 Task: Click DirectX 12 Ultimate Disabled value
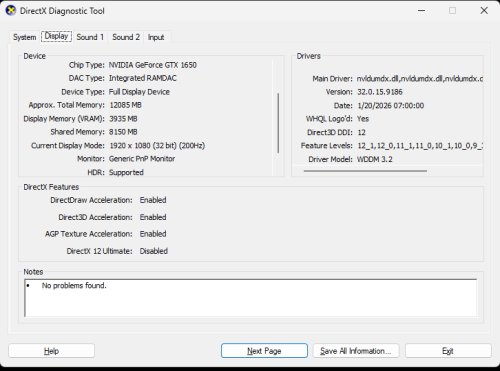[x=153, y=251]
